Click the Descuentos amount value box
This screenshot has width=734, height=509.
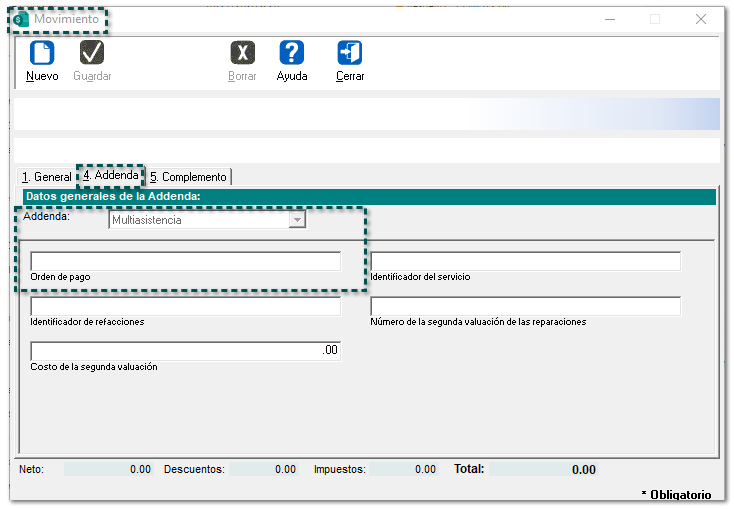click(263, 469)
